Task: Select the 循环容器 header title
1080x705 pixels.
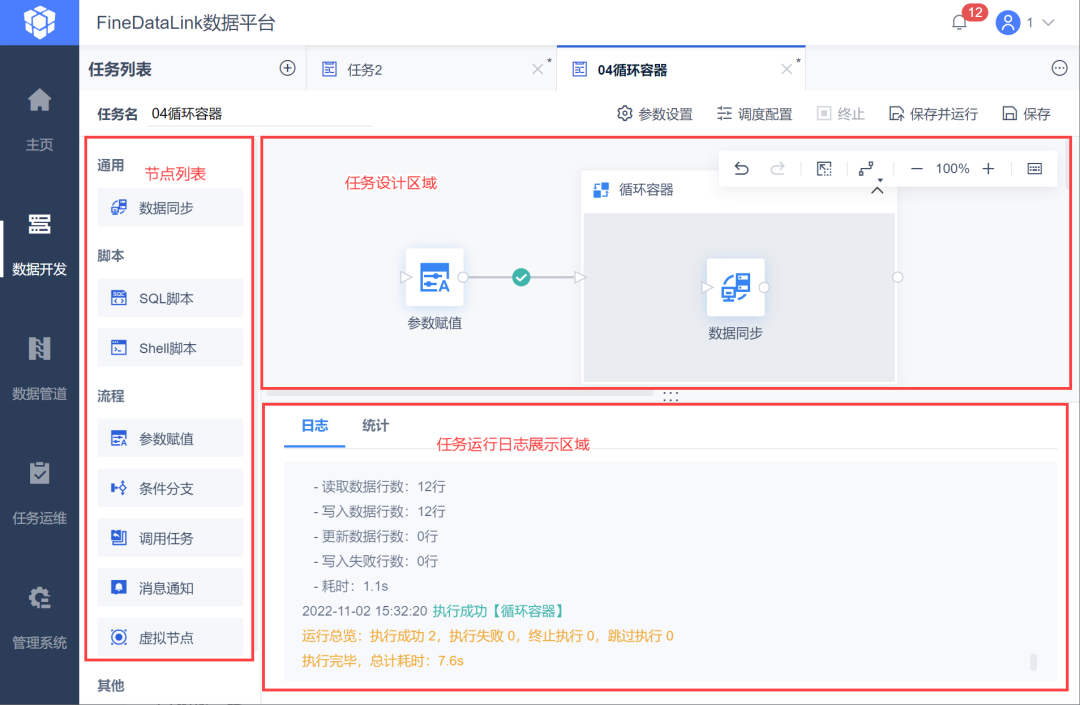Action: coord(646,190)
